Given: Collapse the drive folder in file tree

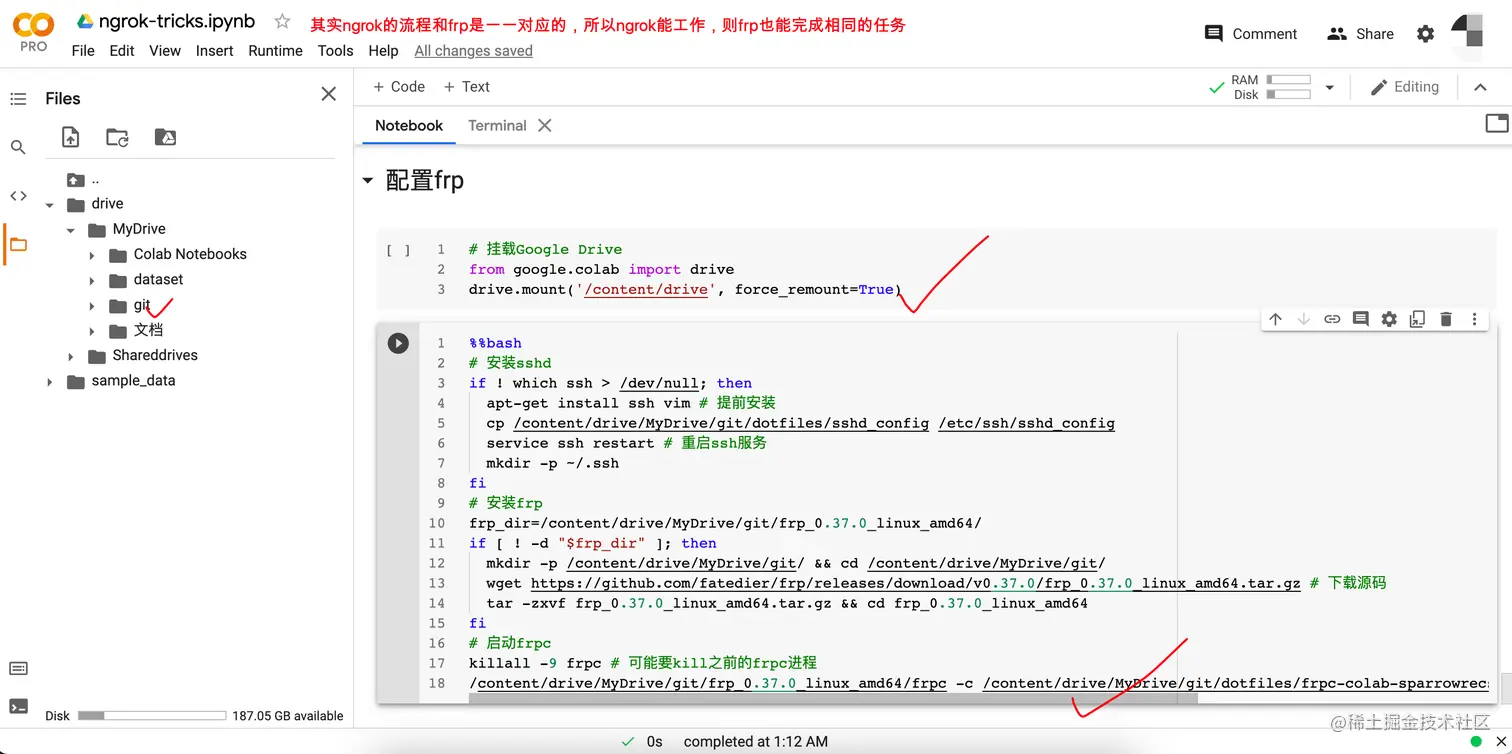Looking at the screenshot, I should coord(49,203).
